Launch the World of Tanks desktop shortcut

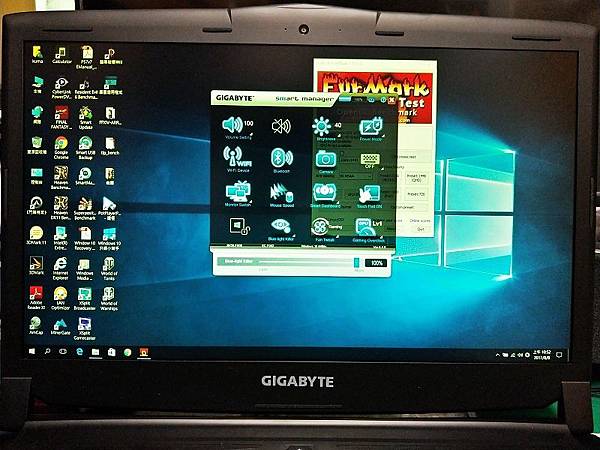109,268
